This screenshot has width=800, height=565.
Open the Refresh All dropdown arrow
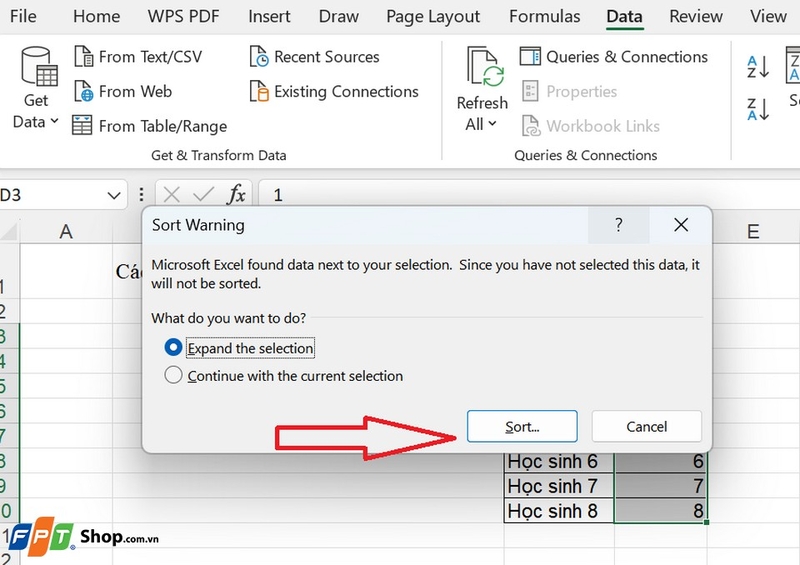[492, 124]
